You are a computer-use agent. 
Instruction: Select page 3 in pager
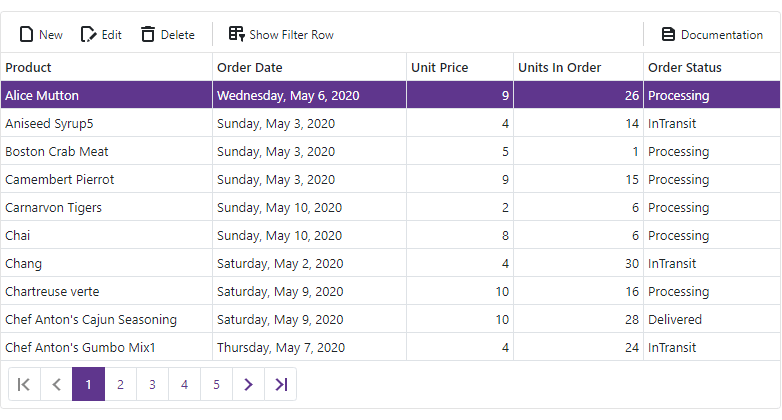click(x=152, y=384)
